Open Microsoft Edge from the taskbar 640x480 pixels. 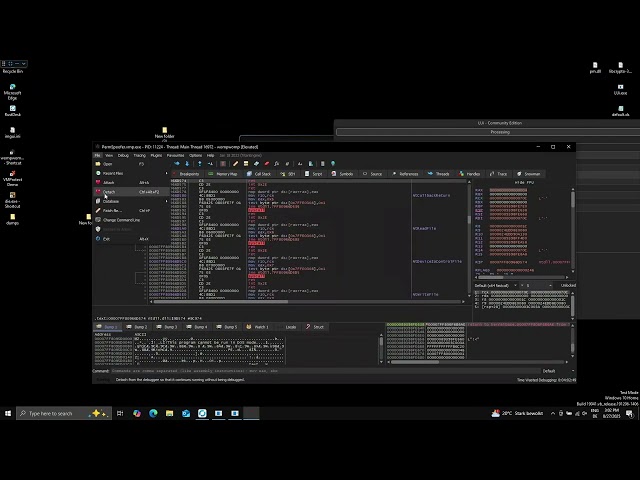(x=153, y=413)
